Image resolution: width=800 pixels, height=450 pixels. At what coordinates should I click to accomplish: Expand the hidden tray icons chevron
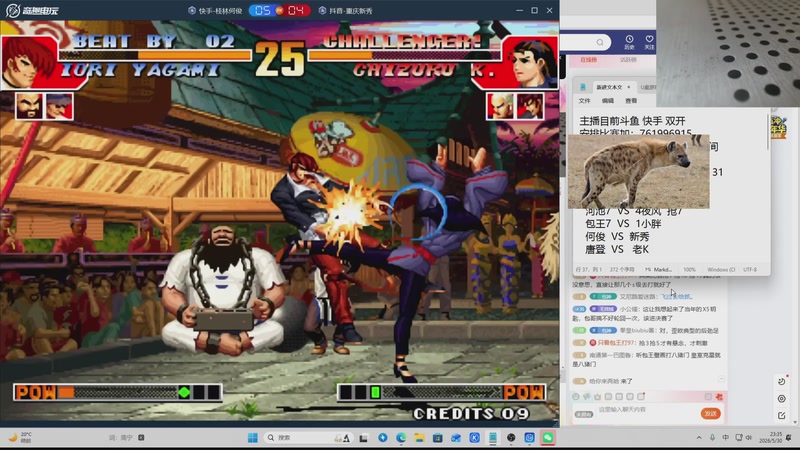699,438
